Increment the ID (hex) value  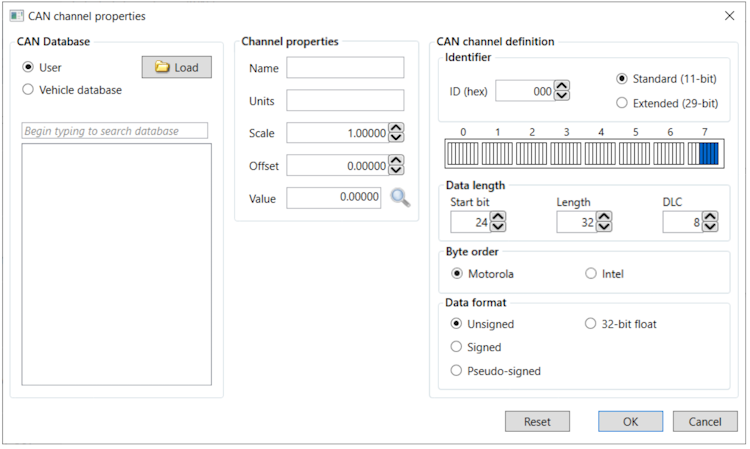pos(562,86)
